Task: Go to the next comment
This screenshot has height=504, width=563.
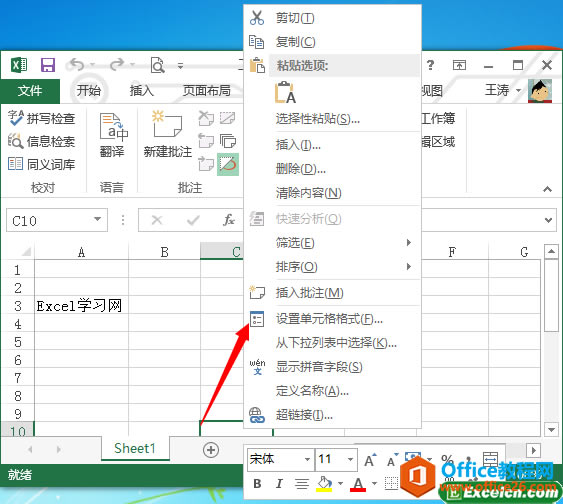Action: [x=206, y=164]
